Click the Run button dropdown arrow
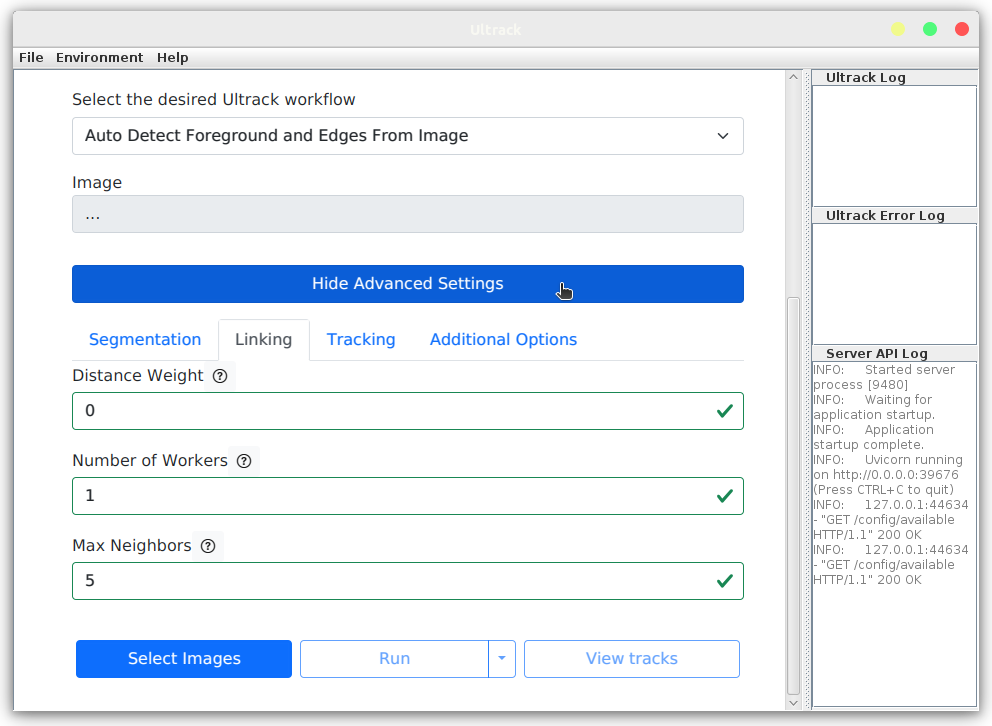Image resolution: width=992 pixels, height=726 pixels. point(502,658)
